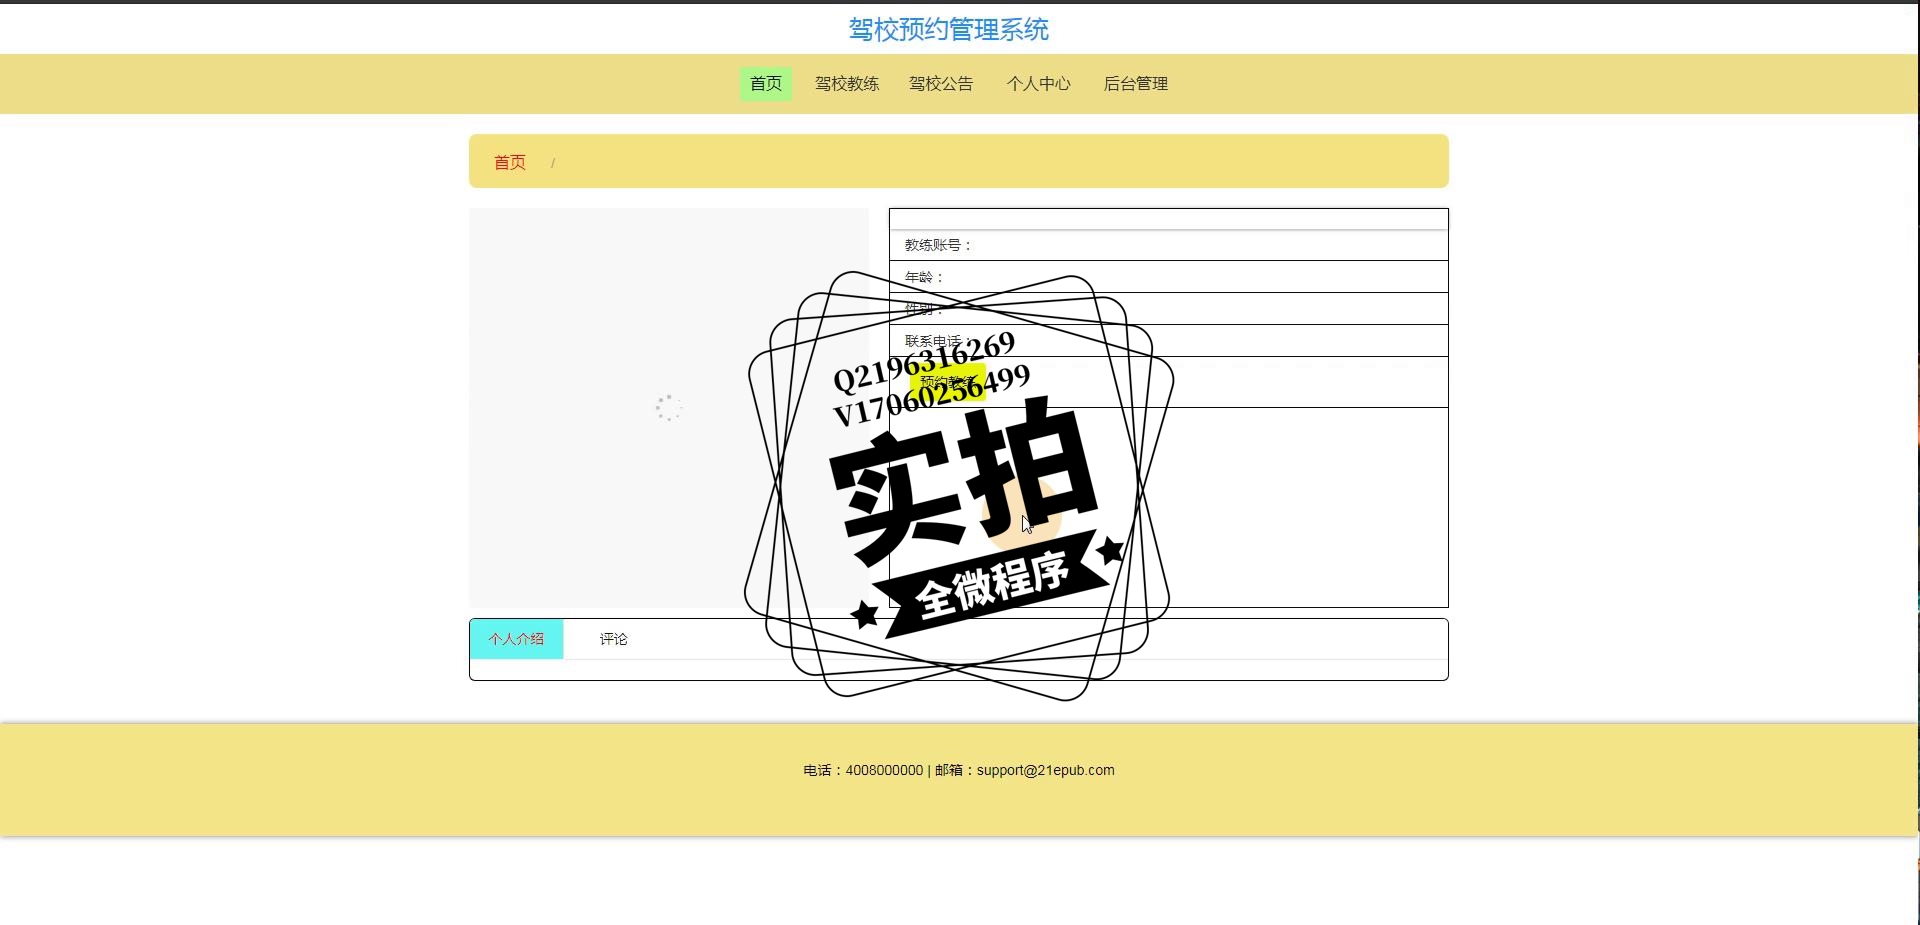
Task: Open 个人中心 menu item
Action: pos(1038,84)
